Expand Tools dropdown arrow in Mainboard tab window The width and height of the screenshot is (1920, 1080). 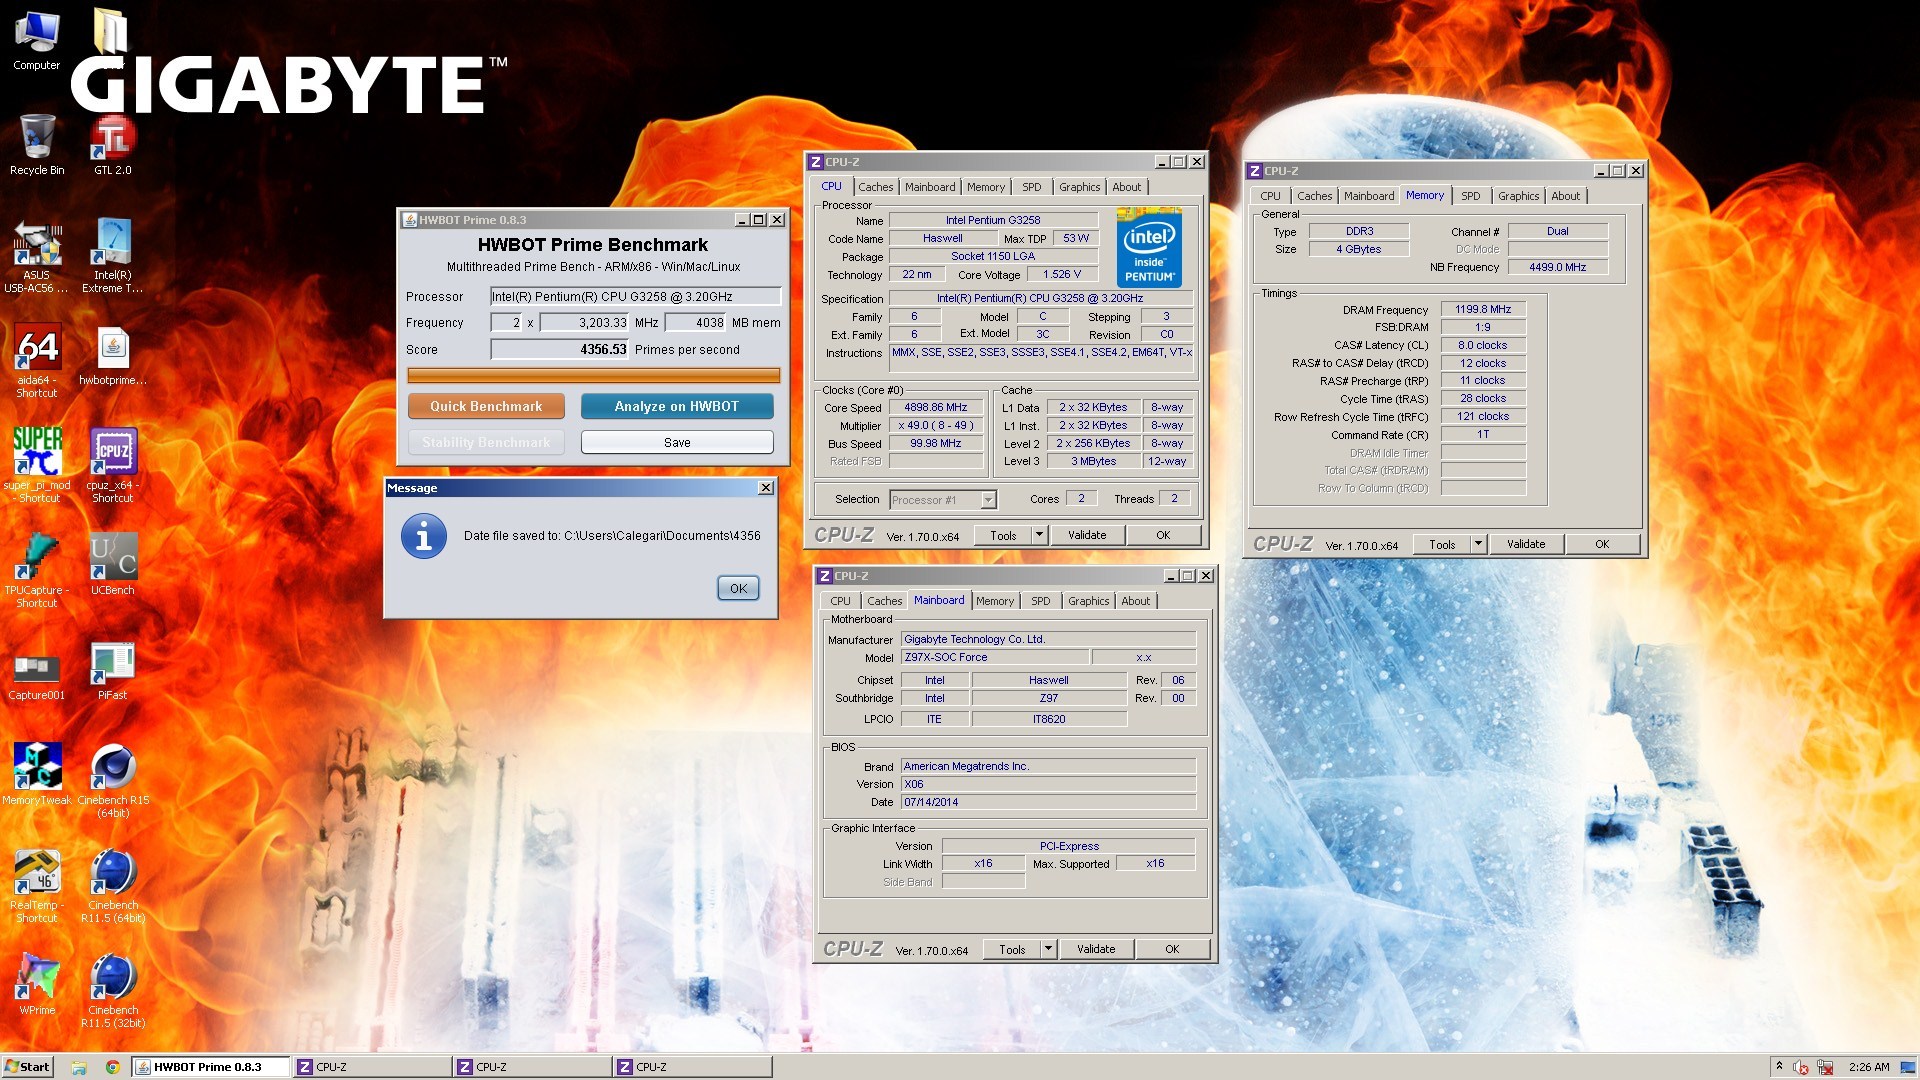(1048, 949)
